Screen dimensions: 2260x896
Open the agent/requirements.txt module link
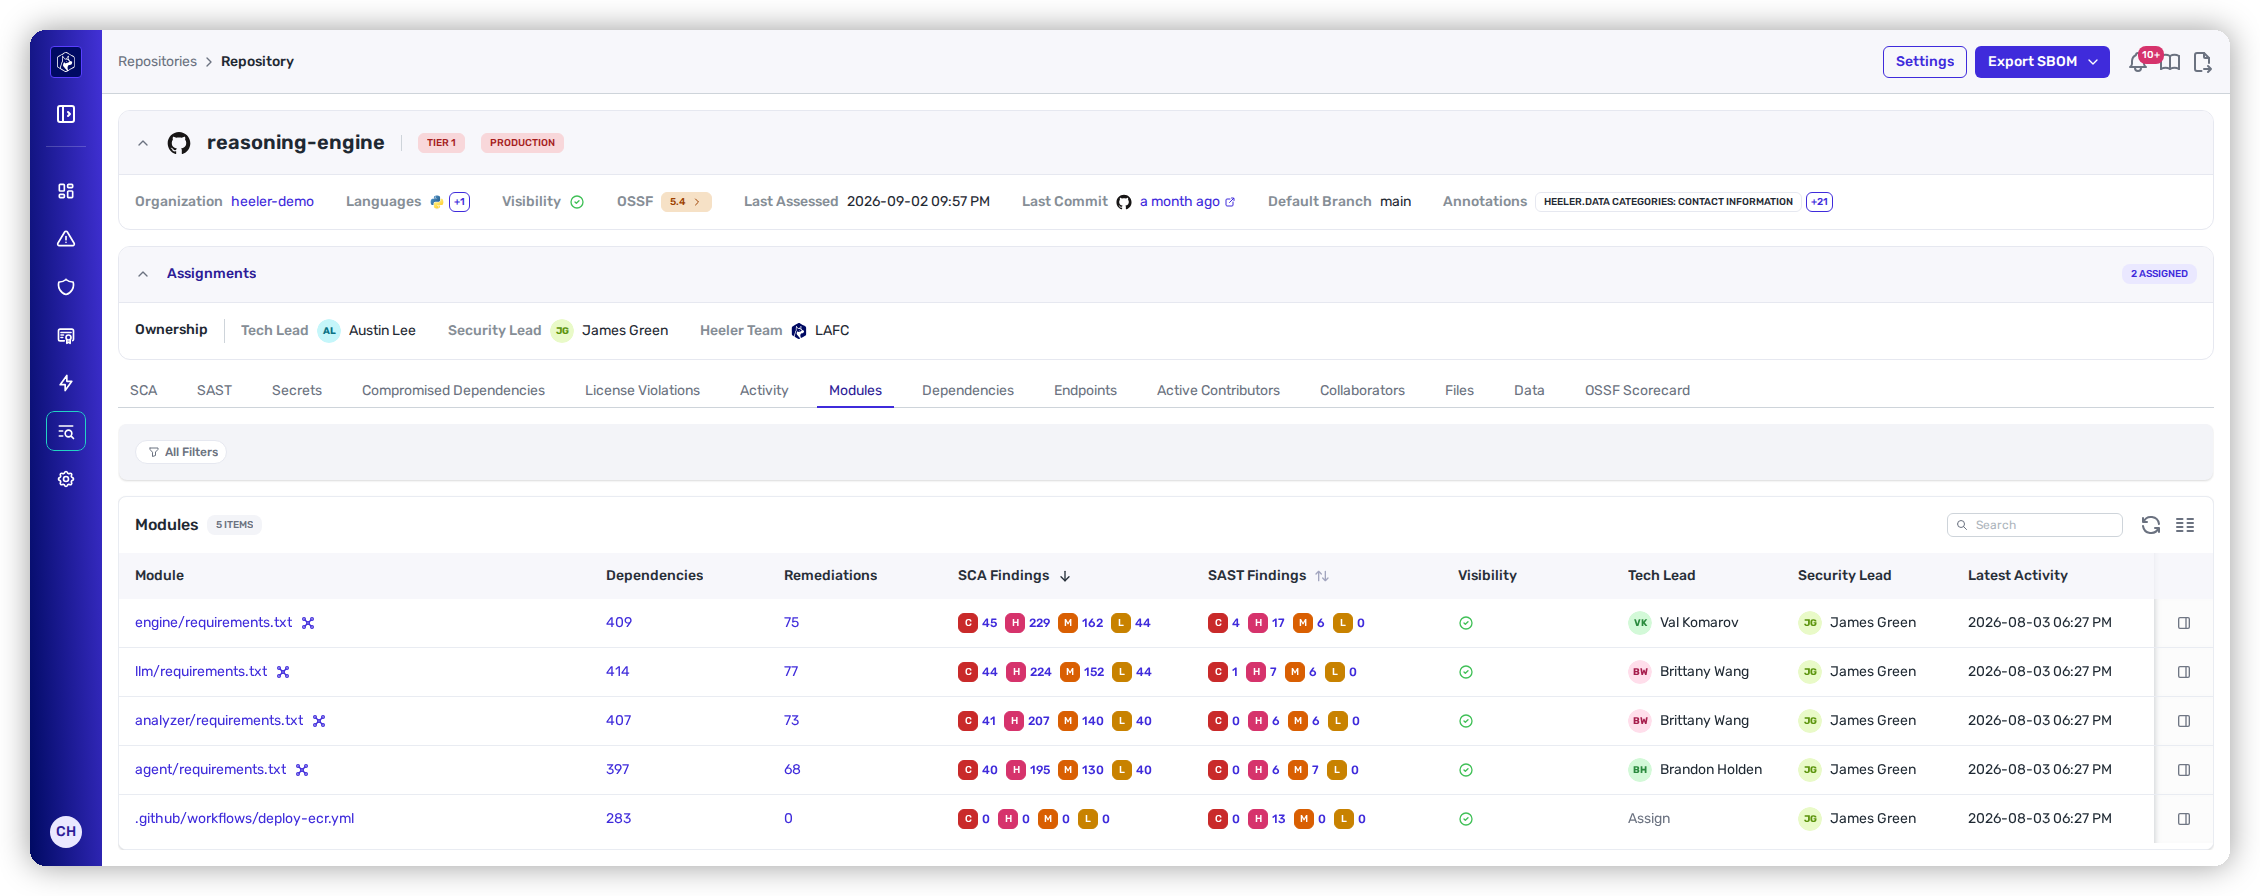(x=211, y=770)
